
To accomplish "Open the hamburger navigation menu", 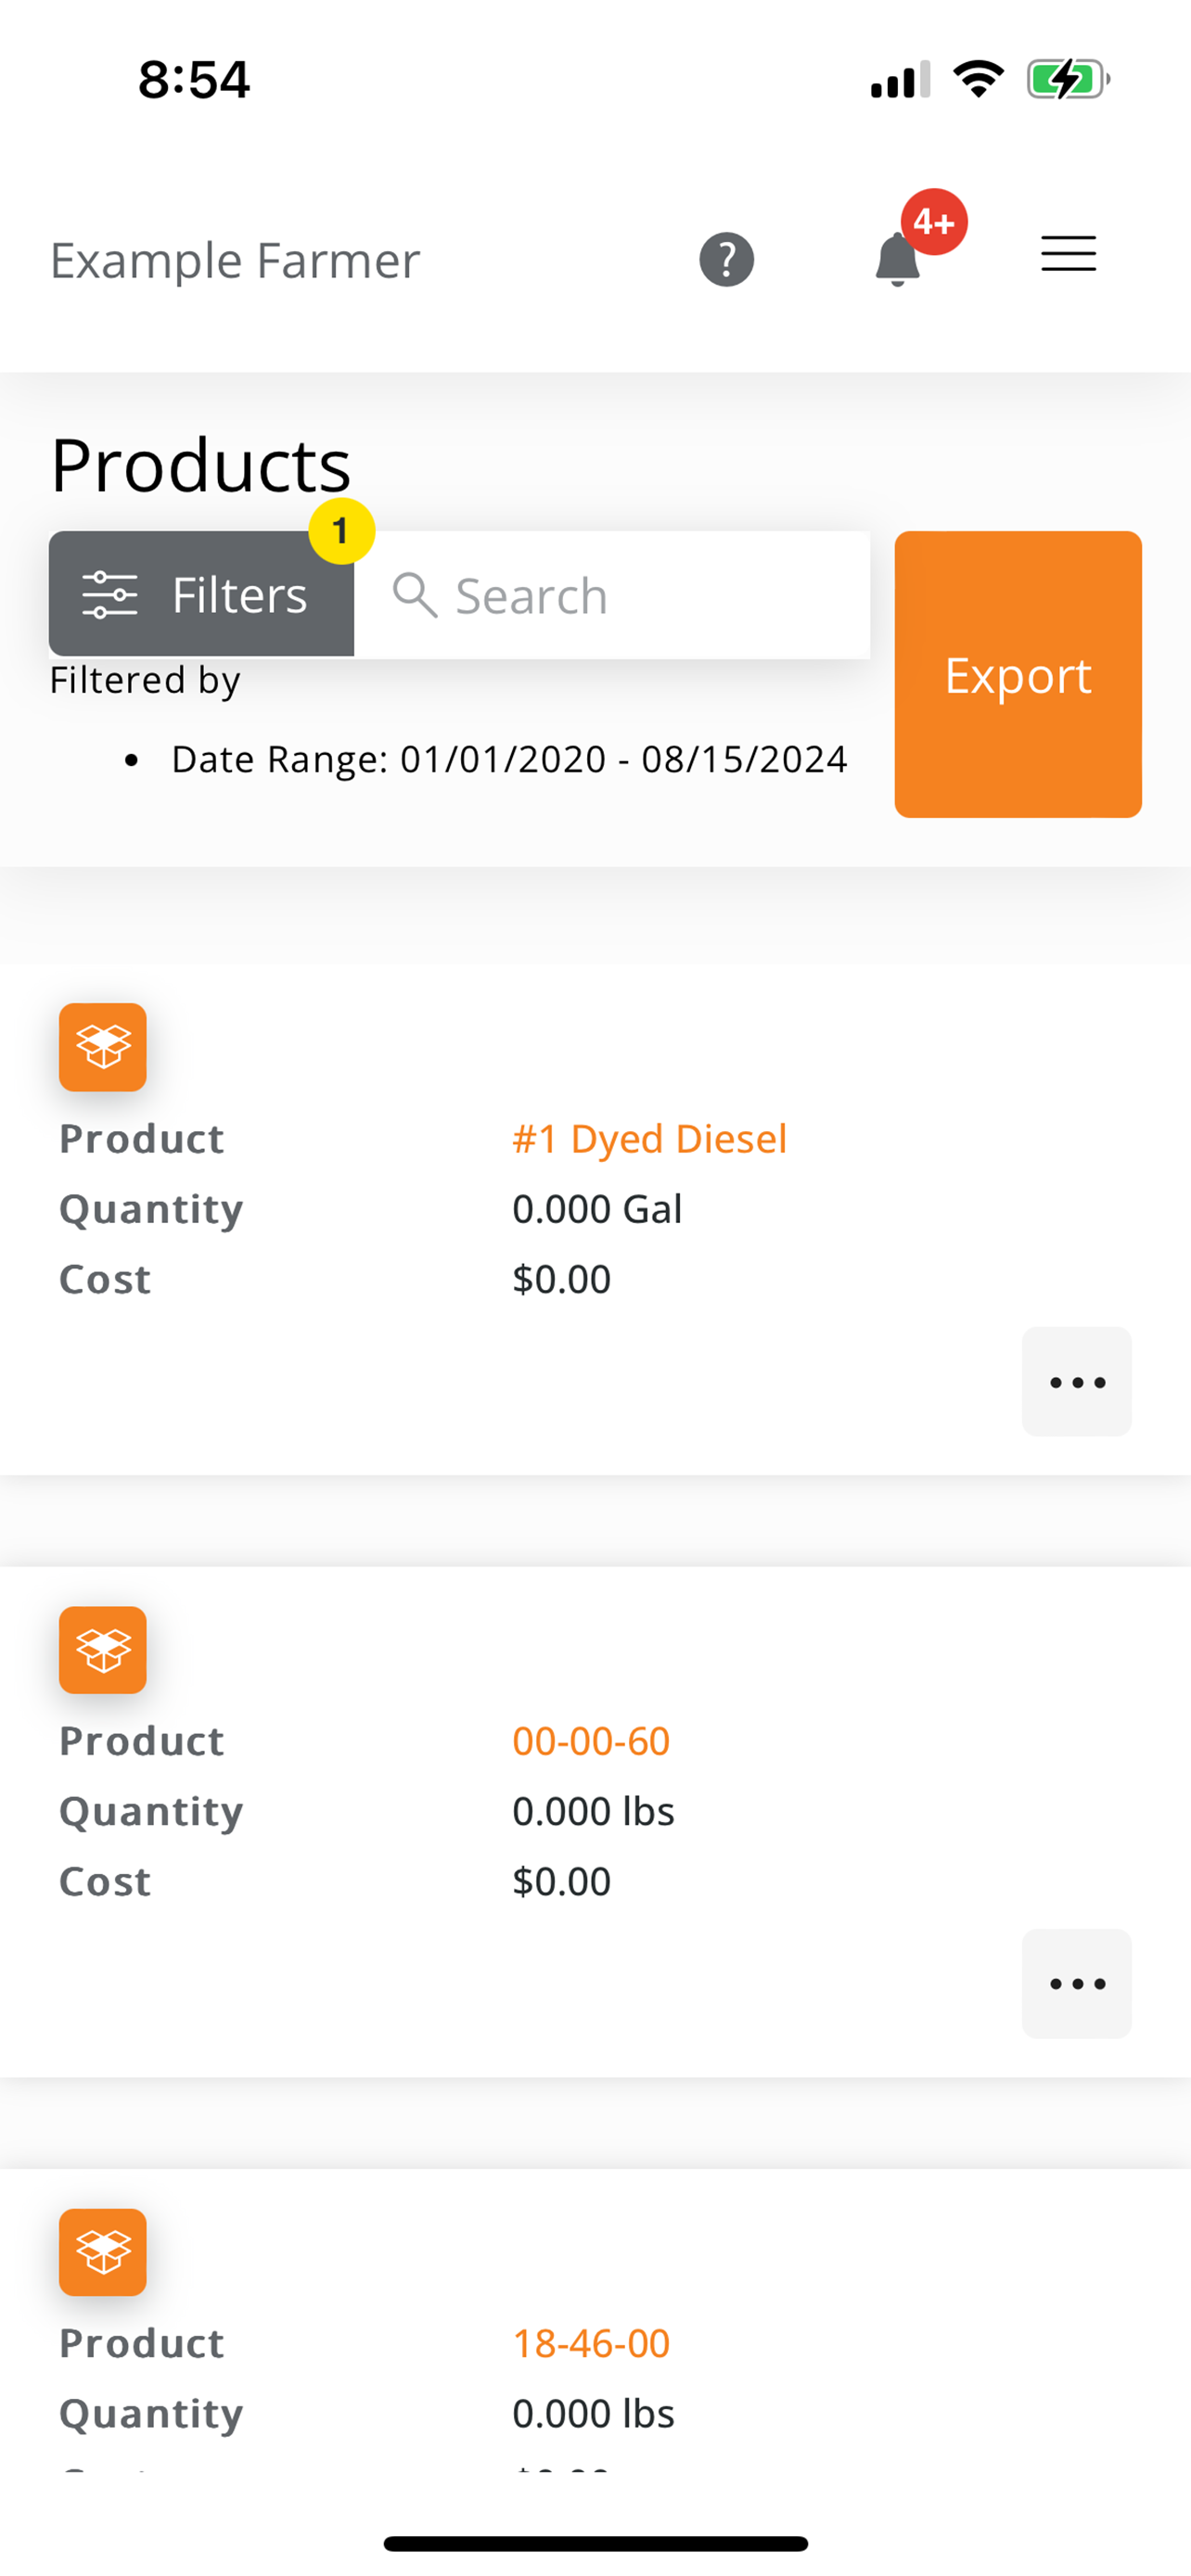I will tap(1068, 254).
